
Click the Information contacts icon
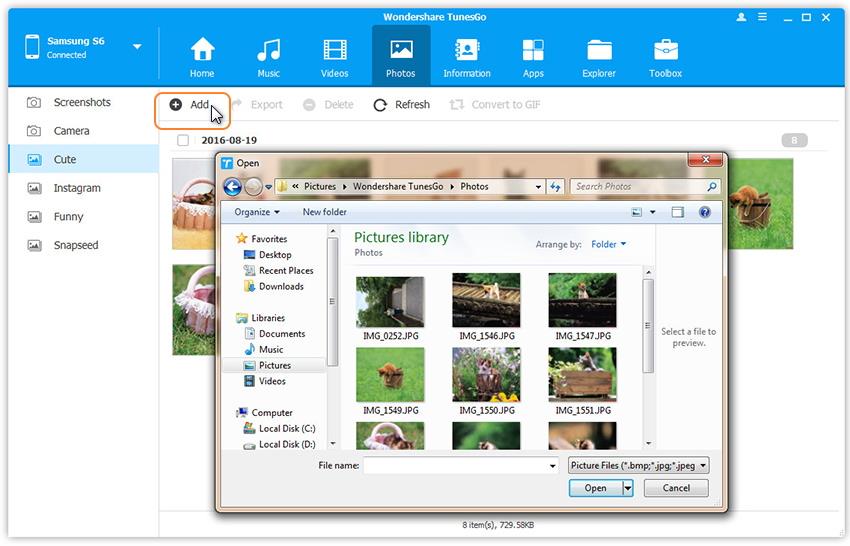tap(467, 51)
